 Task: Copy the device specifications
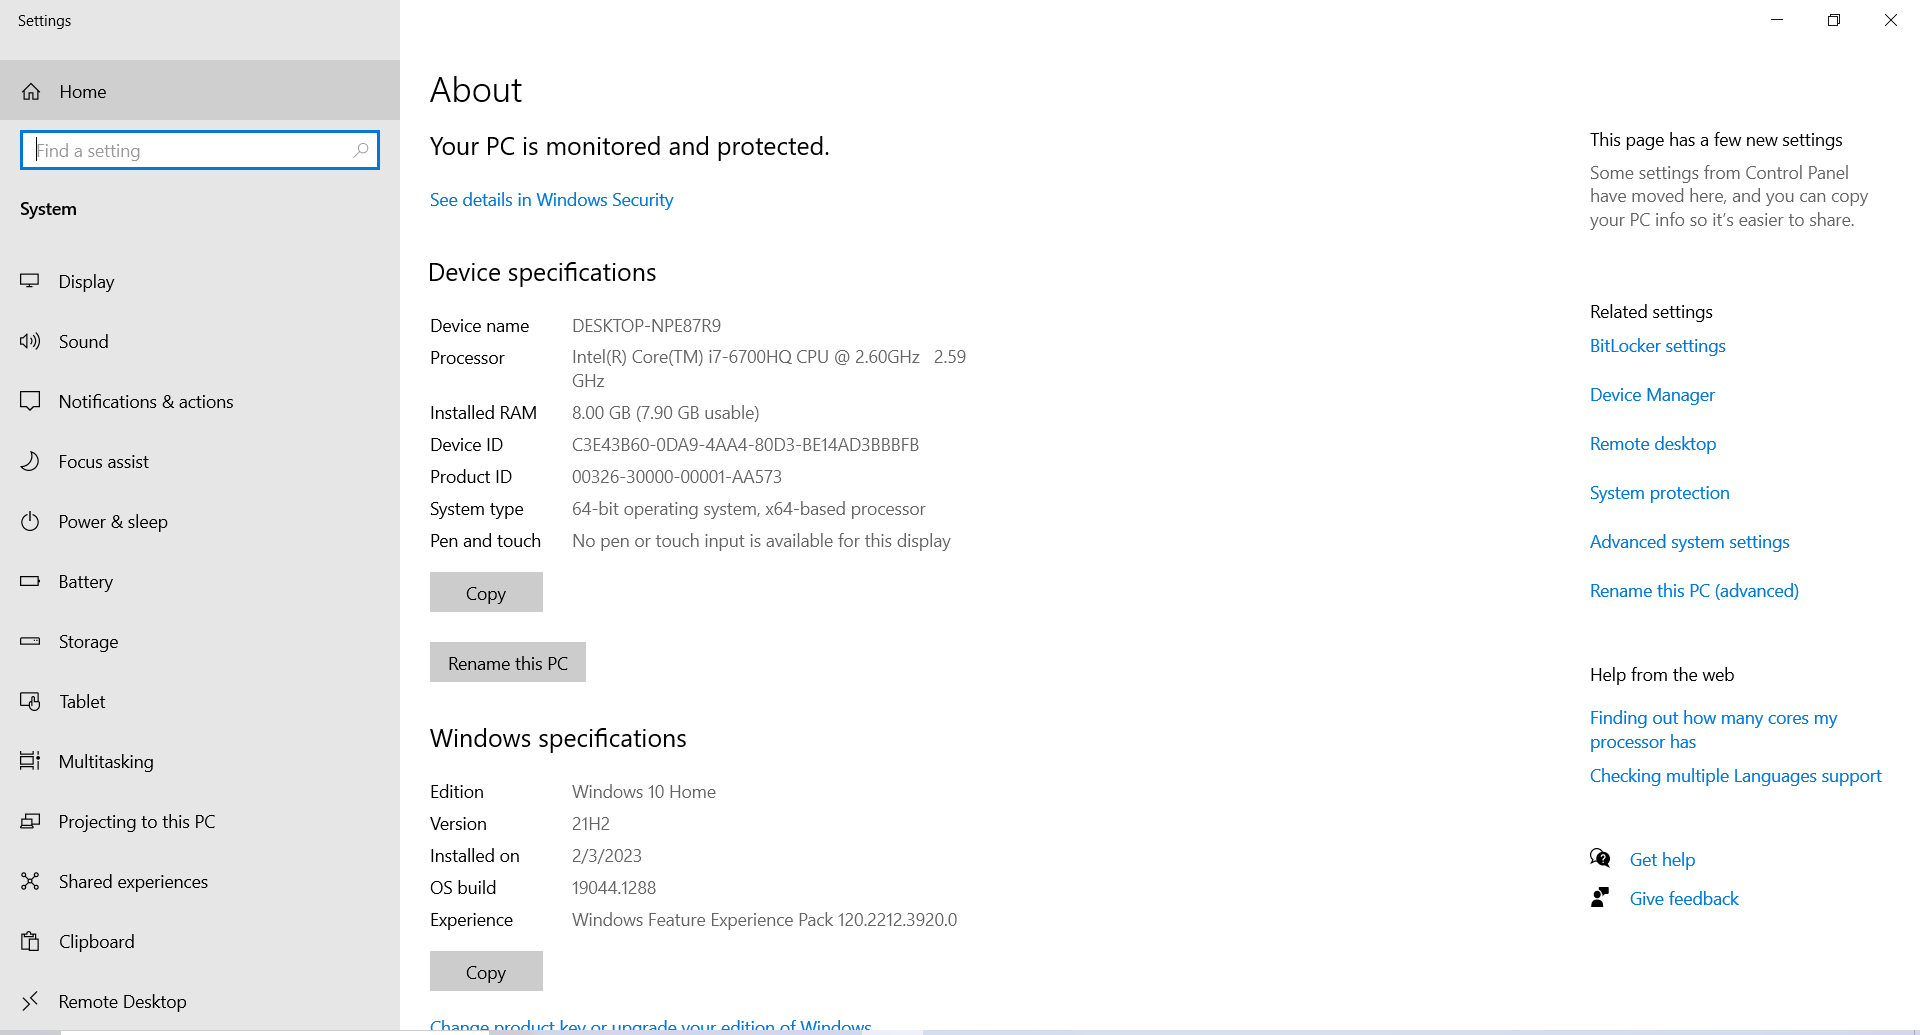coord(486,593)
